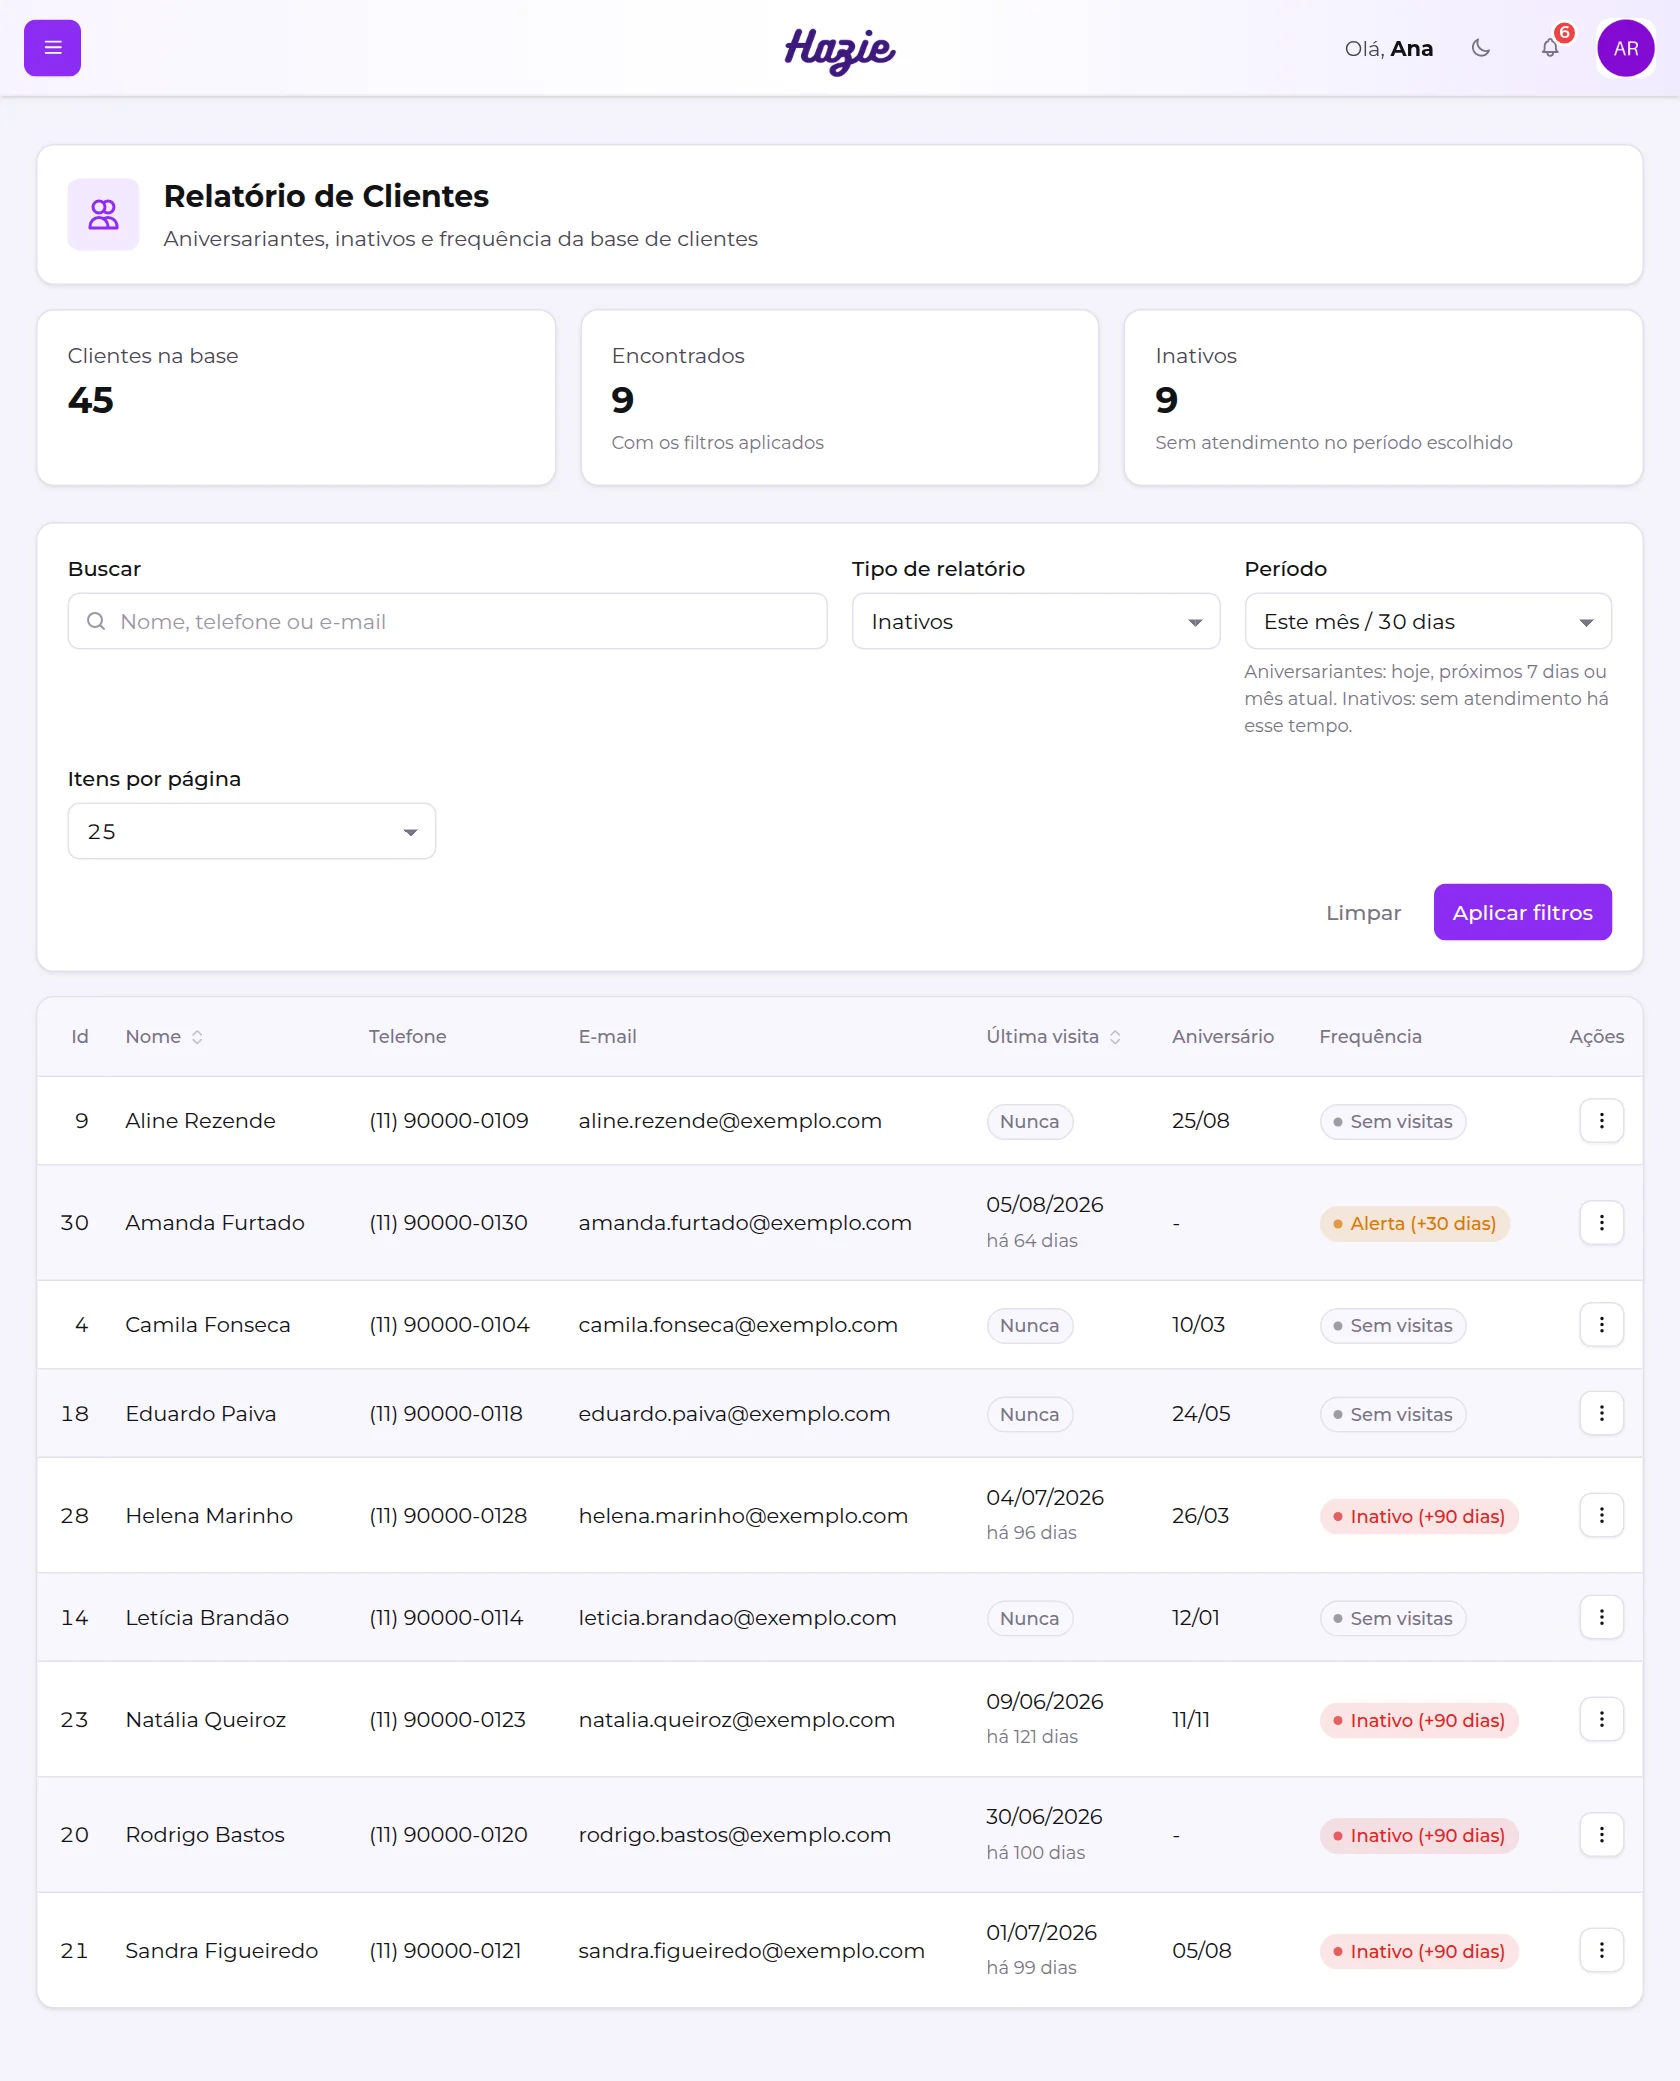Open actions menu for Aline Rezende

pos(1601,1121)
